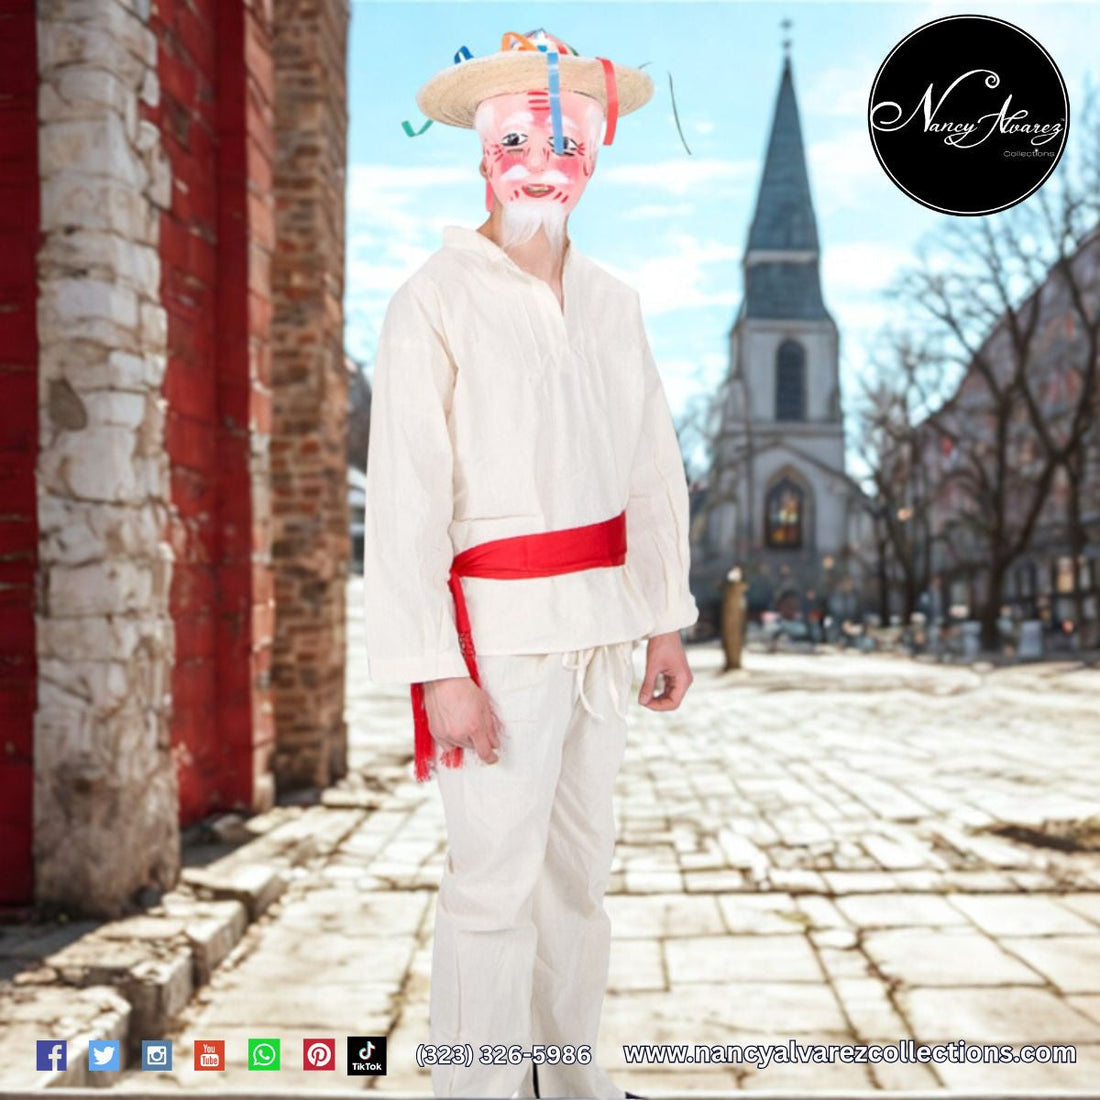Click the Facebook icon
Image resolution: width=1100 pixels, height=1100 pixels.
tap(51, 1055)
